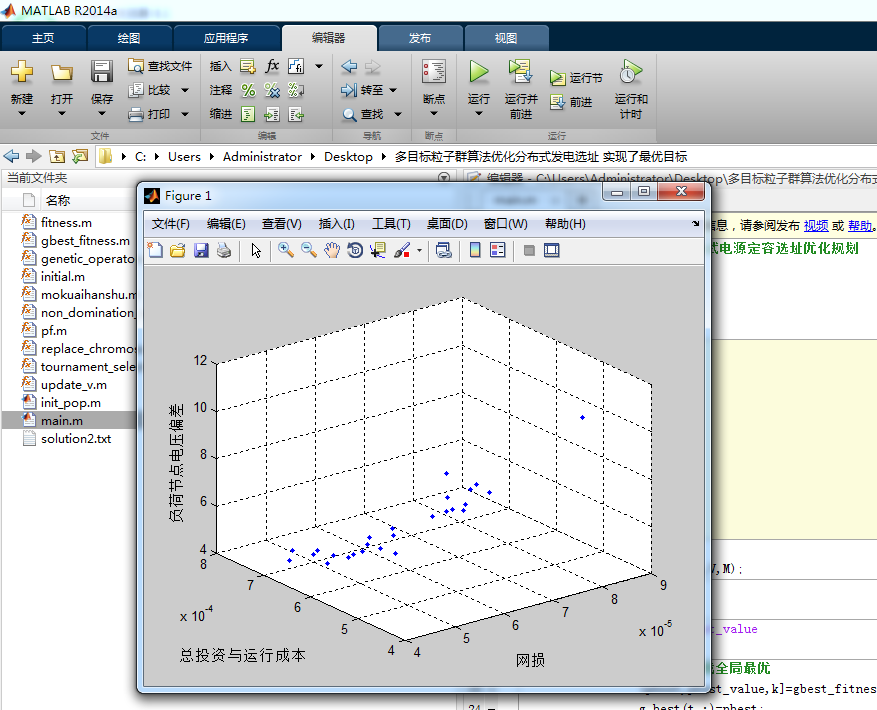Switch to the 主页 tab

point(43,38)
